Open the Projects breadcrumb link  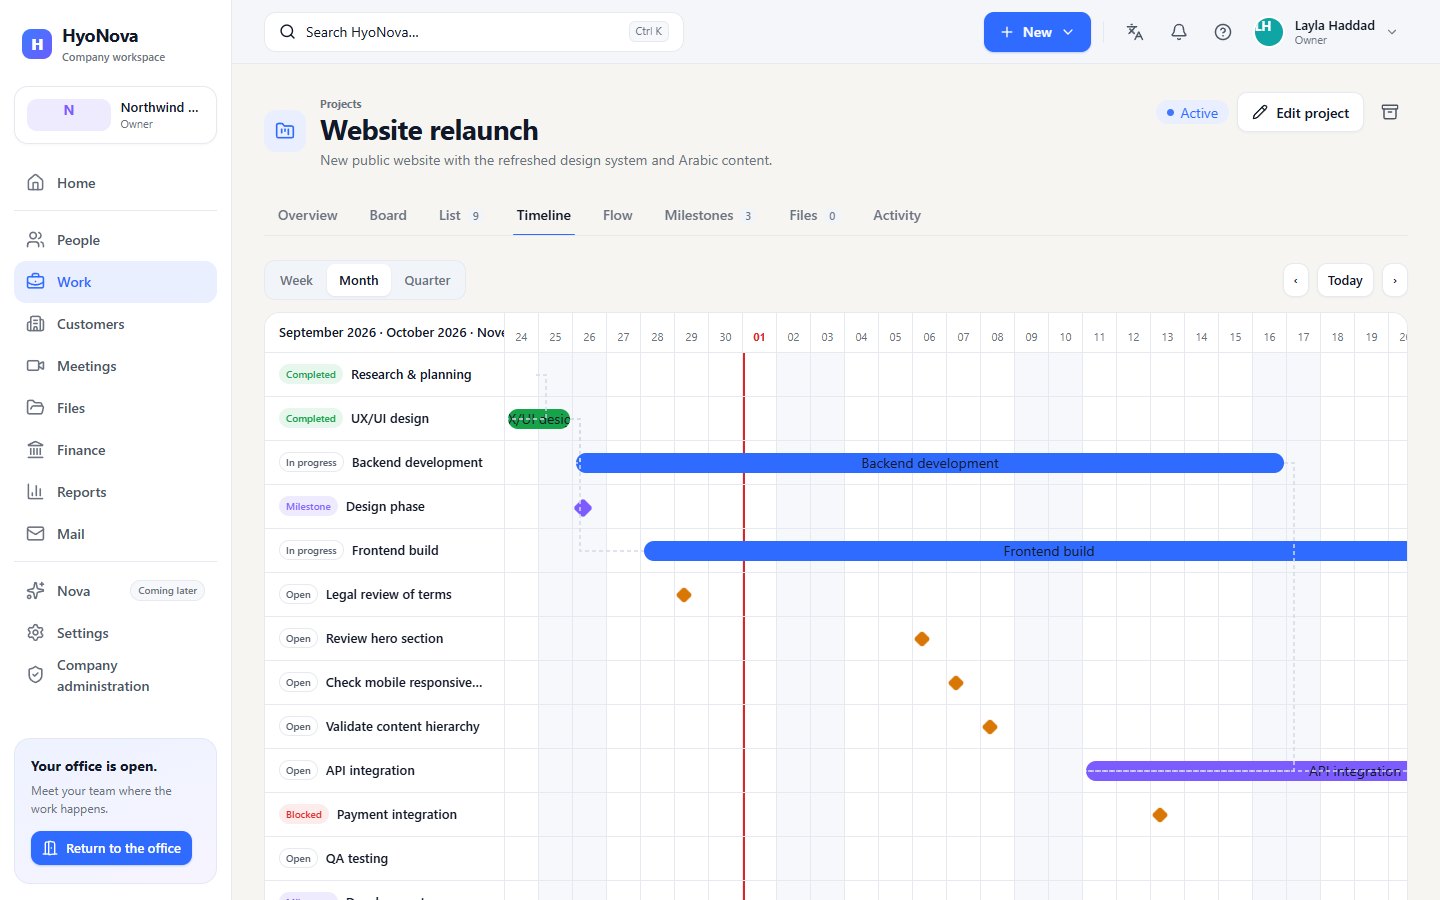341,104
